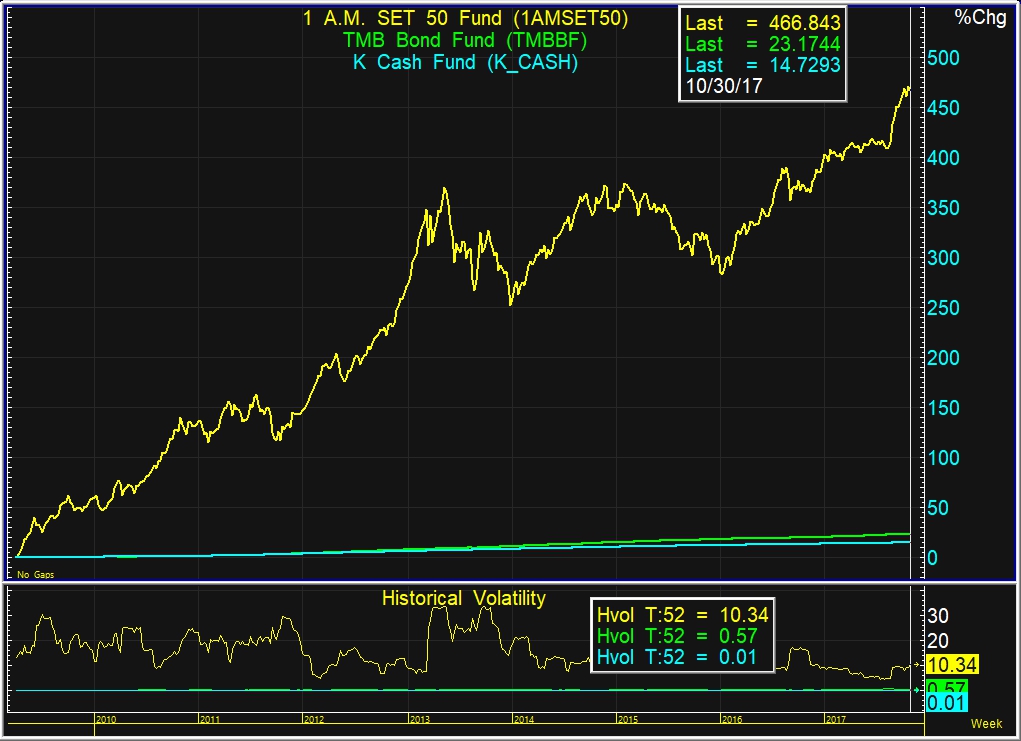The height and width of the screenshot is (741, 1021).
Task: Select the yellow Hvol T:52 10.34 row
Action: tap(682, 614)
